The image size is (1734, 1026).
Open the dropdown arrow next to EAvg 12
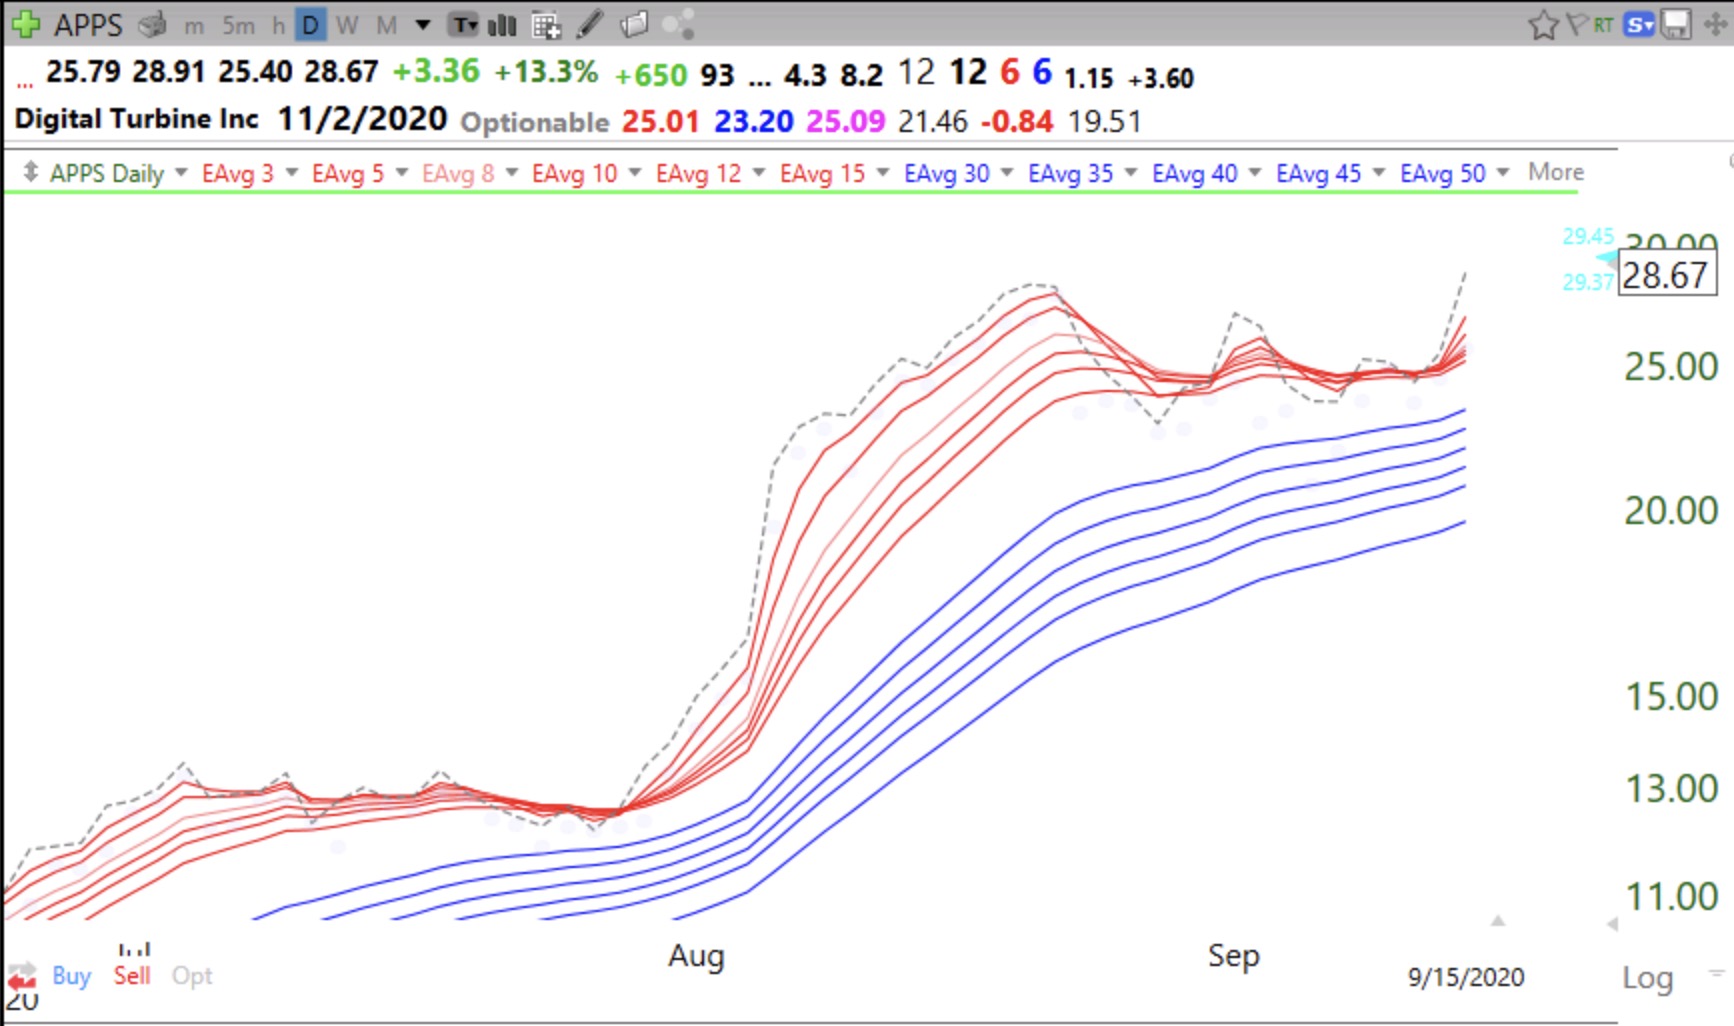tap(759, 172)
